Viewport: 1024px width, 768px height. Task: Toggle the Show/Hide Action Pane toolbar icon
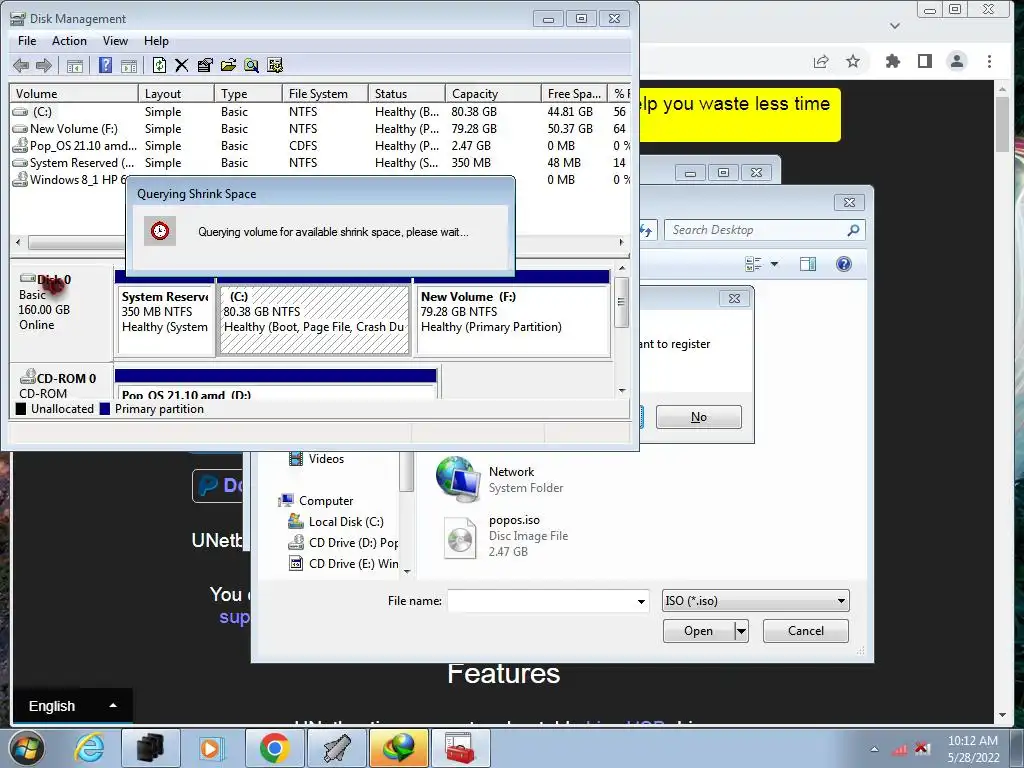click(x=129, y=65)
